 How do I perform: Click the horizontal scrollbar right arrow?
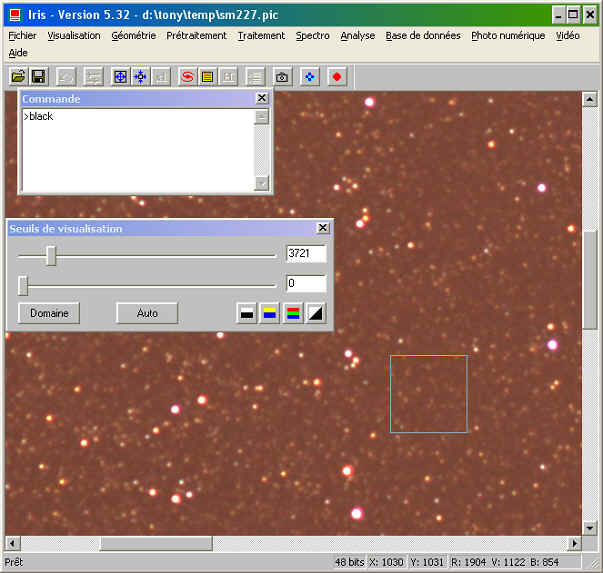574,544
